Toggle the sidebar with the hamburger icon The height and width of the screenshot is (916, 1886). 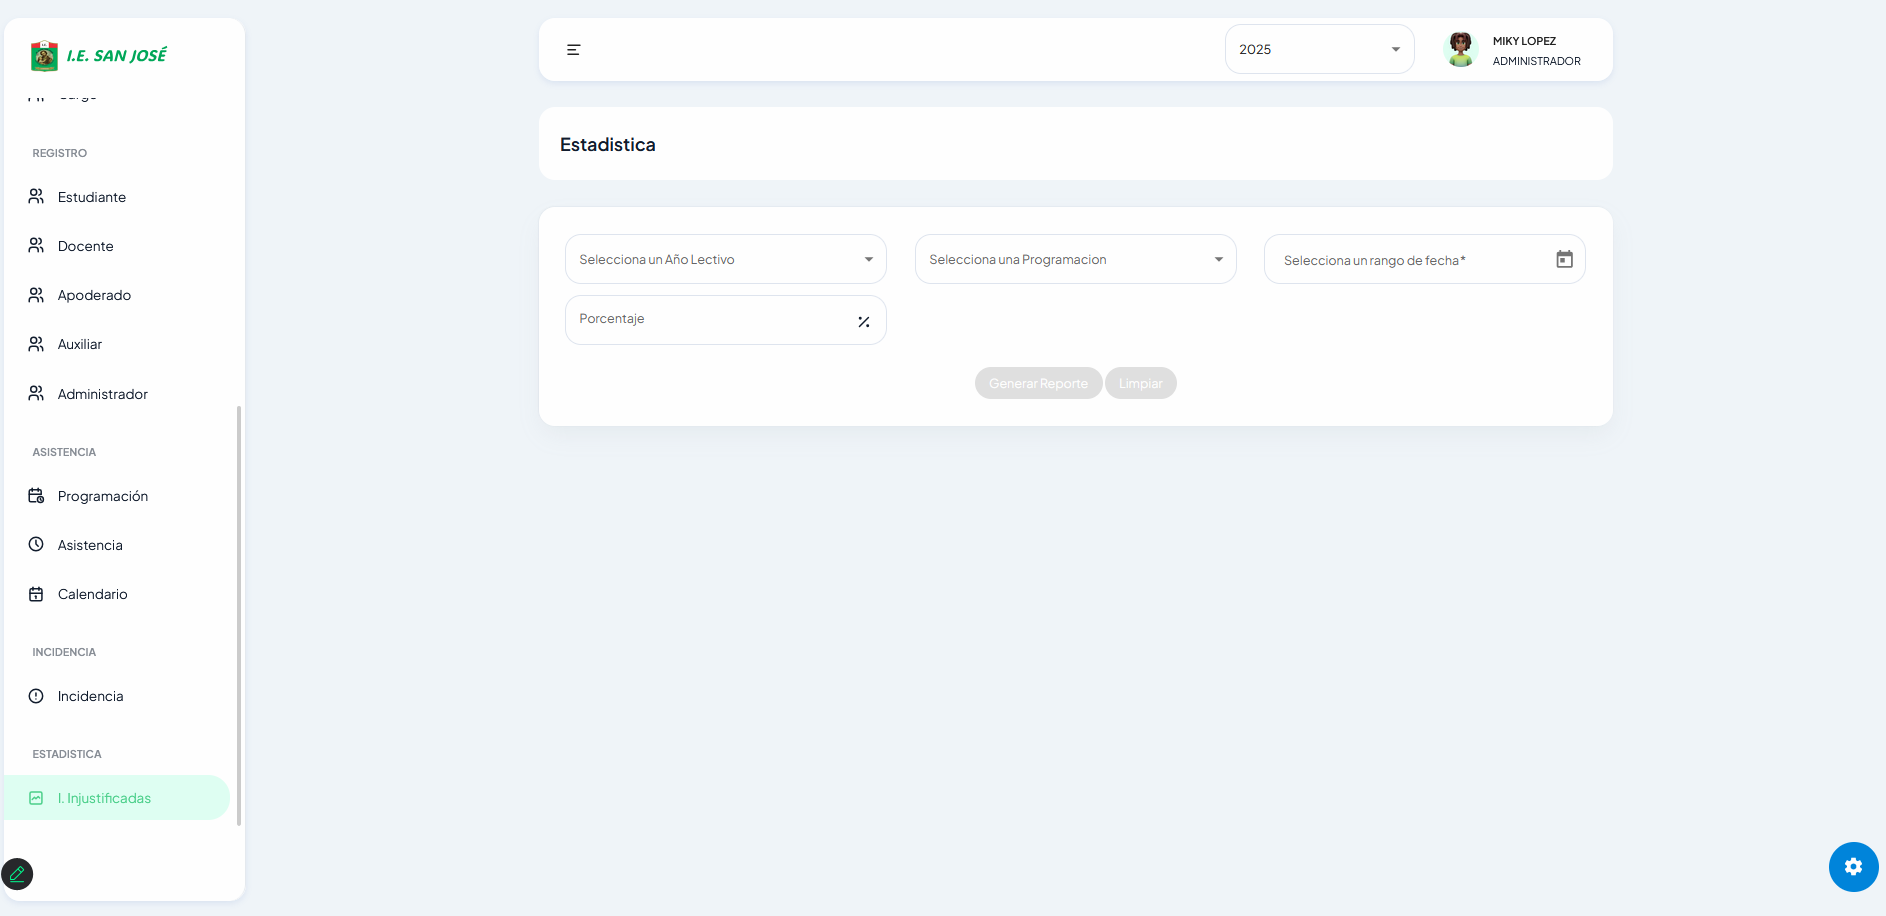point(574,50)
